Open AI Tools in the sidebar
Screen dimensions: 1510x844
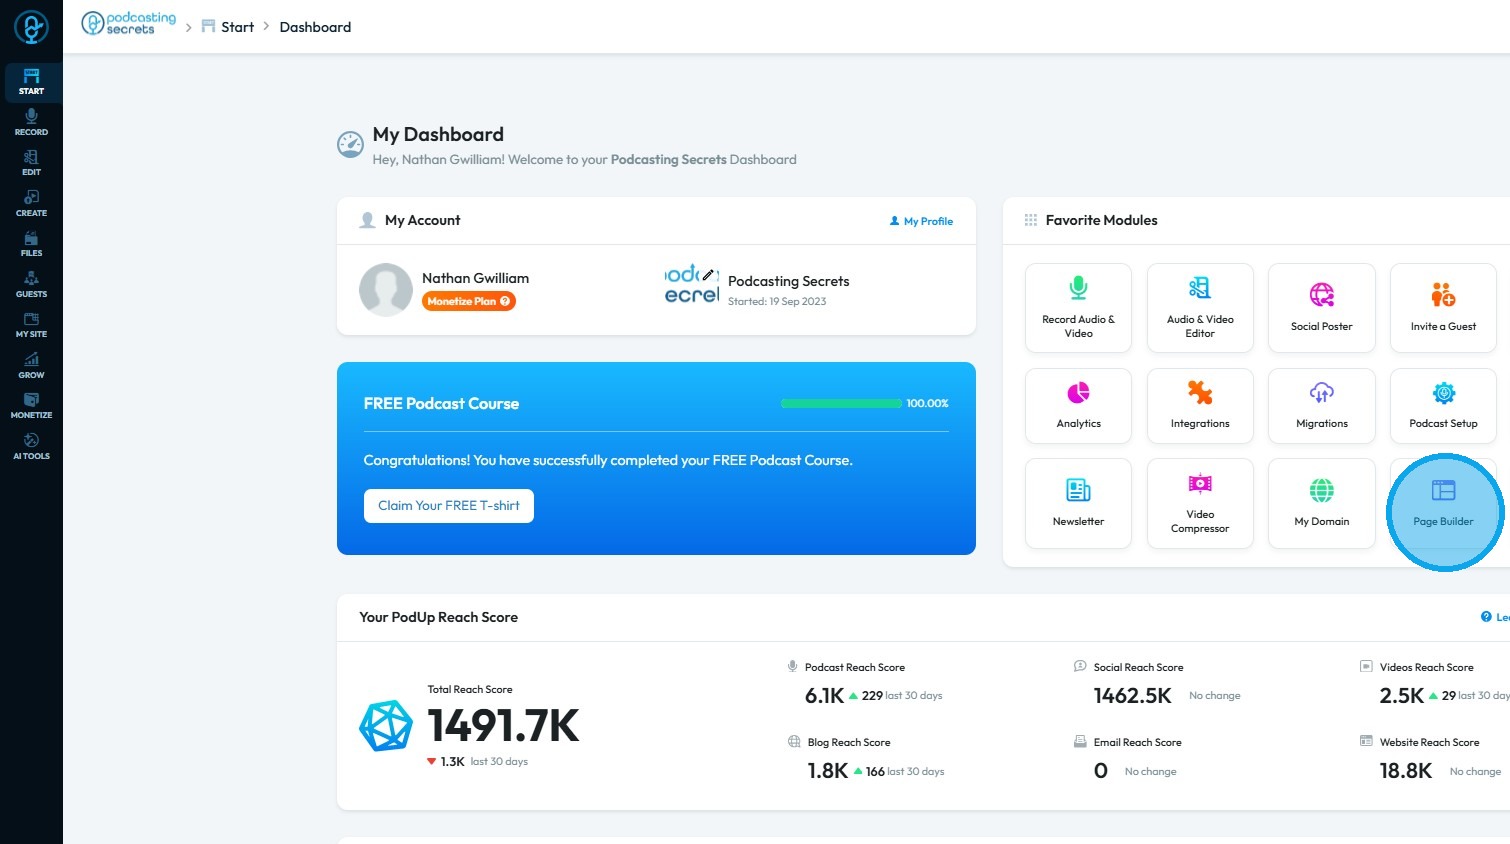click(x=31, y=447)
